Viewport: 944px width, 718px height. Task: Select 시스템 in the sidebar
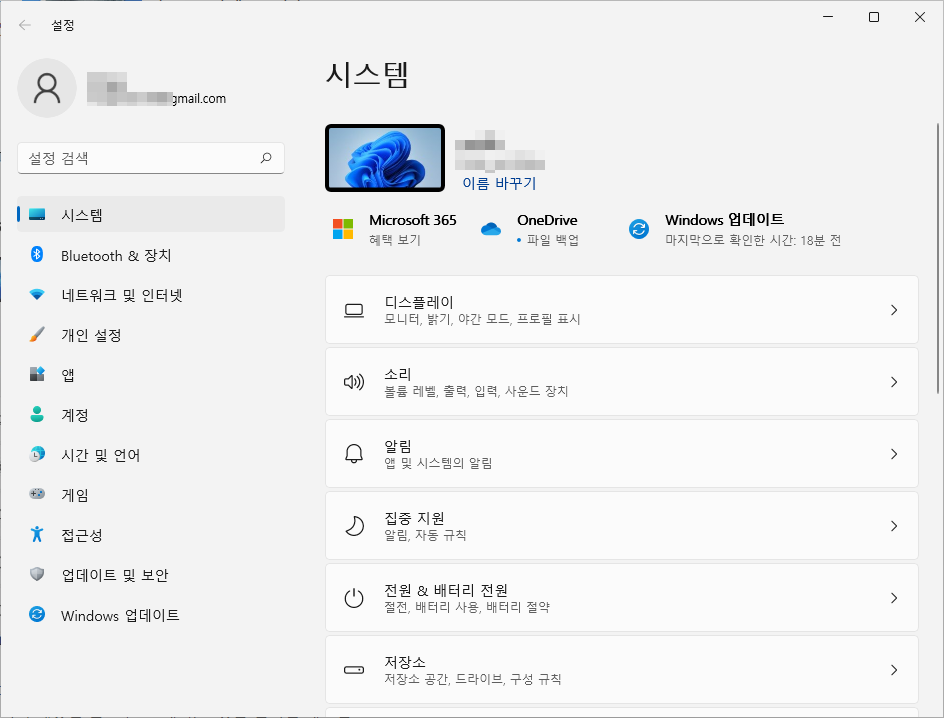[x=151, y=214]
